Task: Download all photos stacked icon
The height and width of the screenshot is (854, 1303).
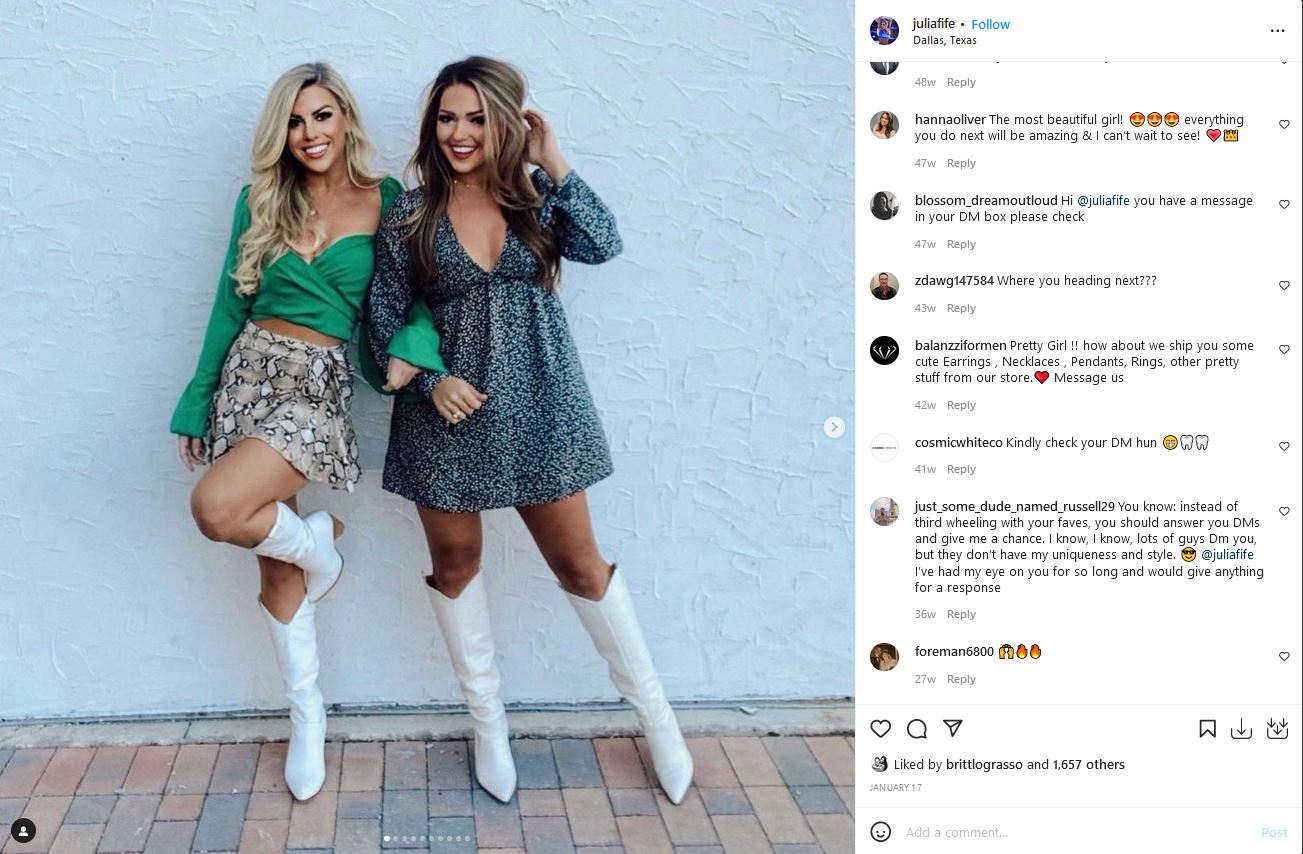Action: point(1277,729)
